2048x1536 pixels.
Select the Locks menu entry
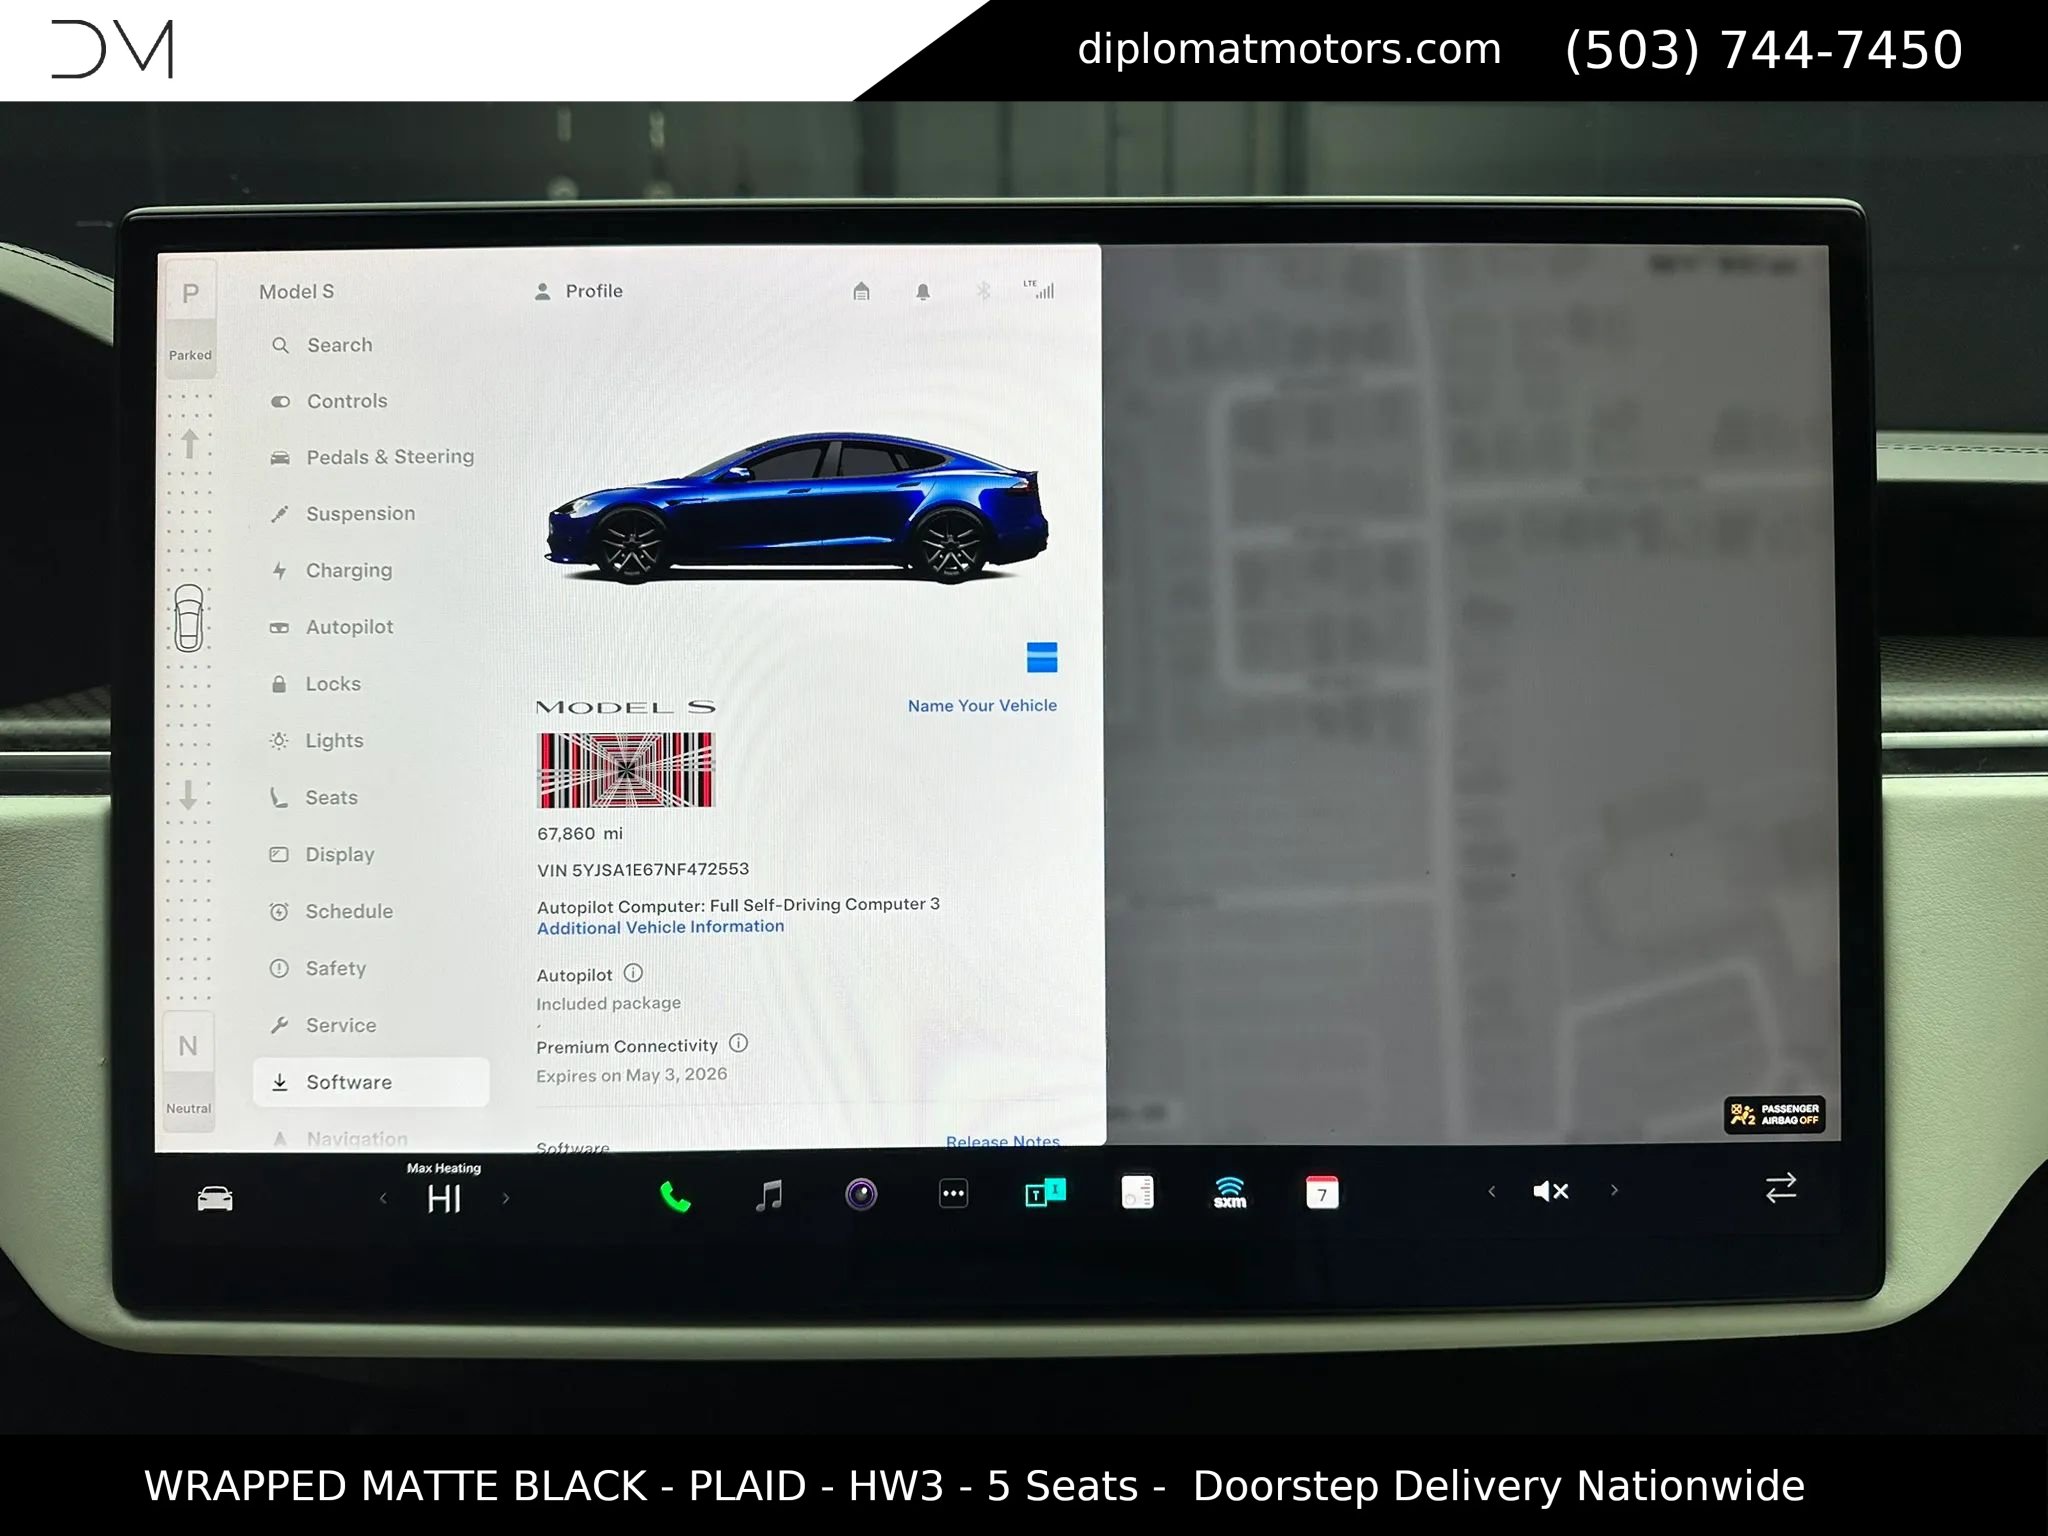[x=316, y=684]
